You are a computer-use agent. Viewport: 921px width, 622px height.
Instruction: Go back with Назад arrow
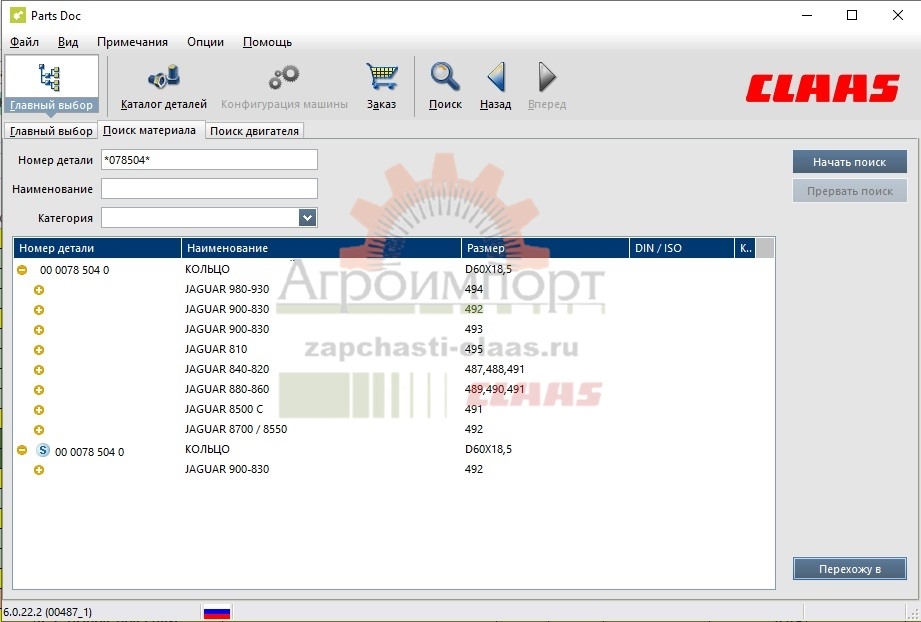[x=495, y=86]
